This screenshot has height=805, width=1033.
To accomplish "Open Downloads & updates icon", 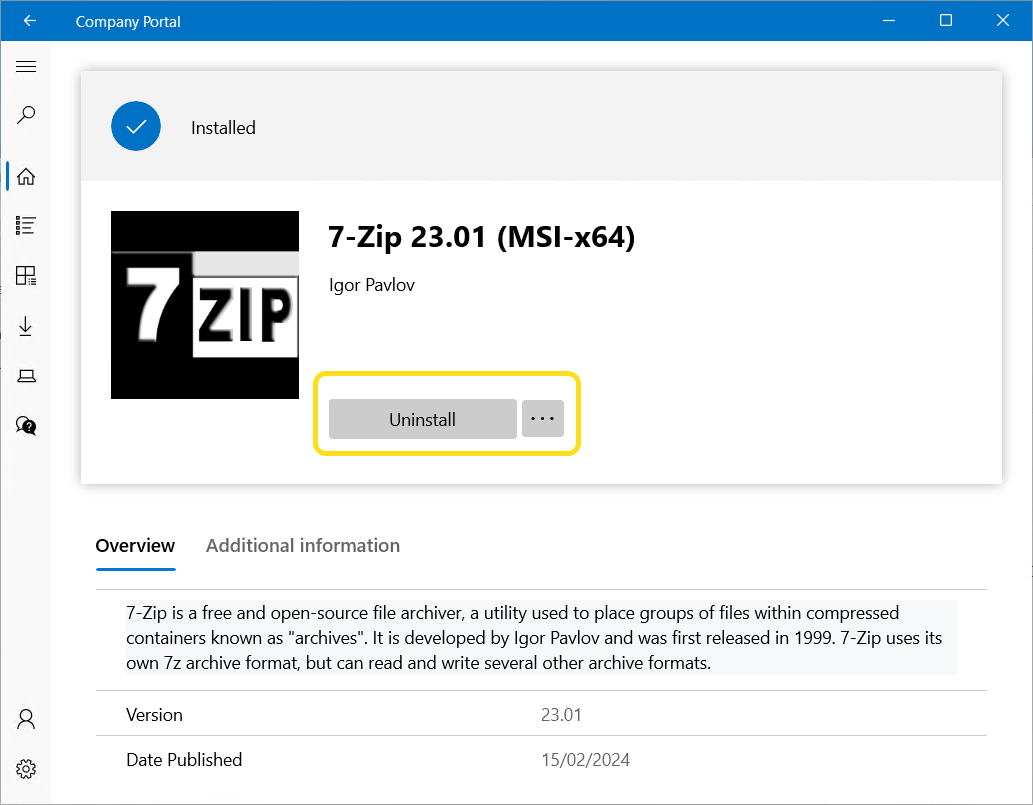I will click(x=26, y=326).
